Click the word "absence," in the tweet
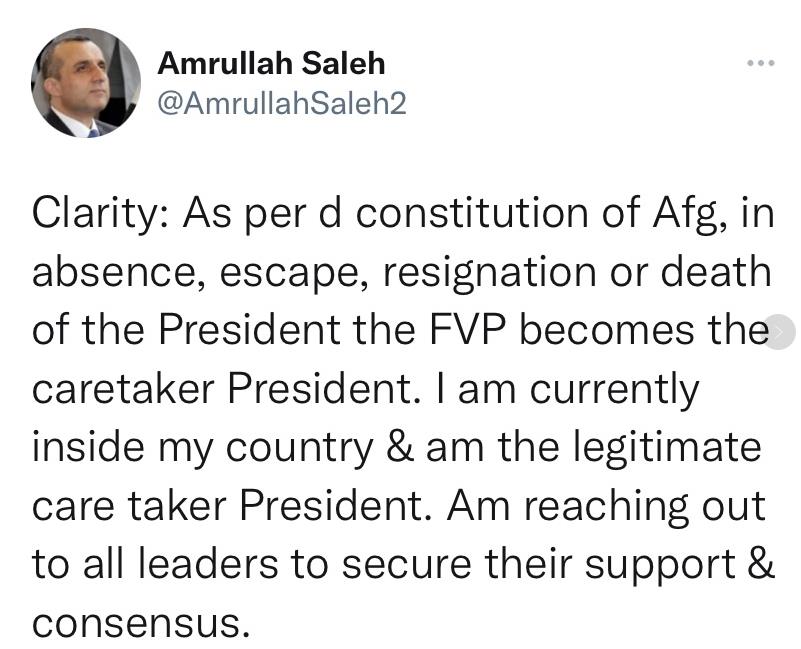This screenshot has height=649, width=801. point(107,272)
